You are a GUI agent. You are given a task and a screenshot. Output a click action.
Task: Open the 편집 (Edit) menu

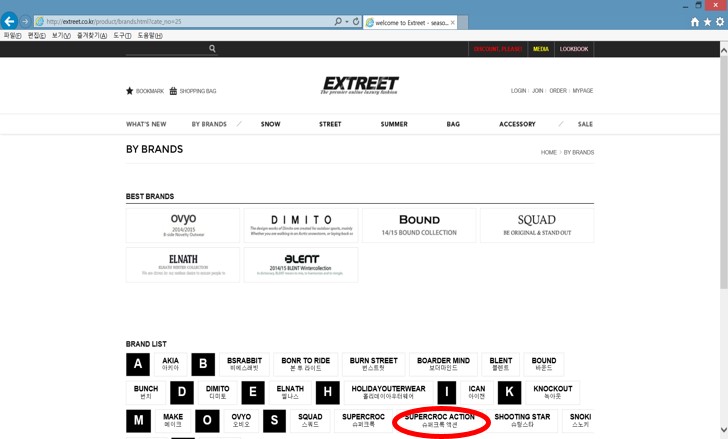[37, 35]
